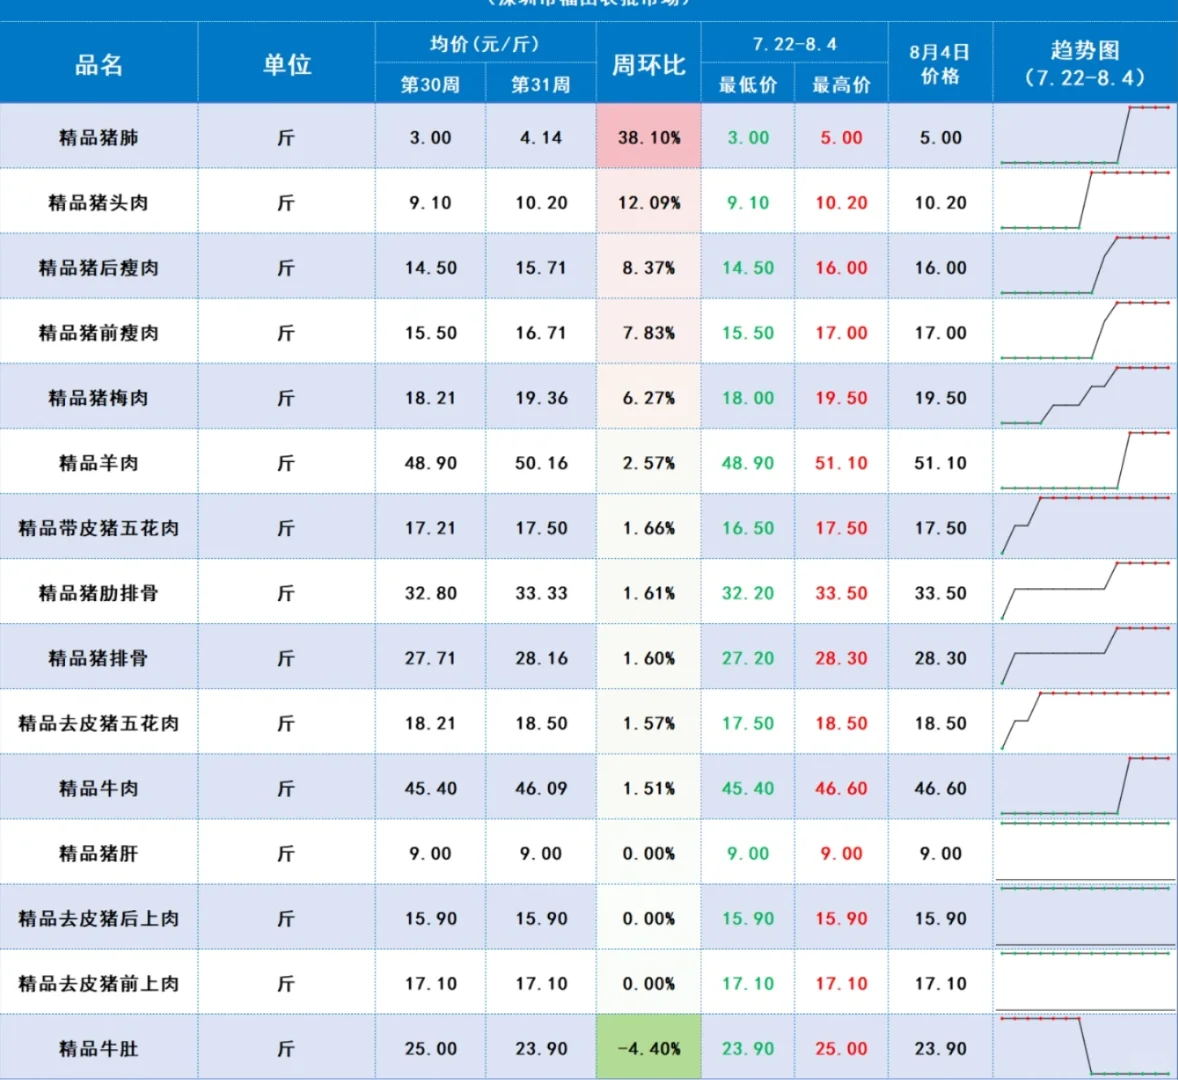1178x1080 pixels.
Task: Open the trend sparkline for 精品去皮猪前上肉
Action: (x=1085, y=982)
